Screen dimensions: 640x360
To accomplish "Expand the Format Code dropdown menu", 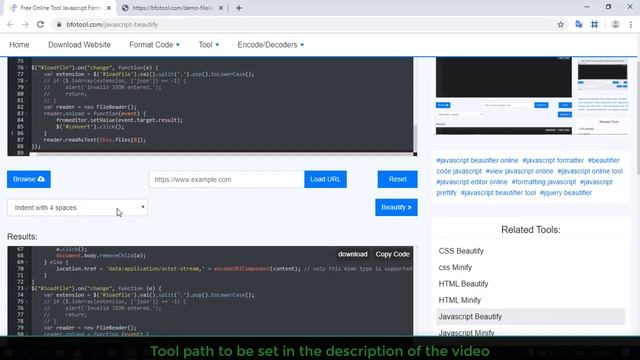I will click(154, 45).
